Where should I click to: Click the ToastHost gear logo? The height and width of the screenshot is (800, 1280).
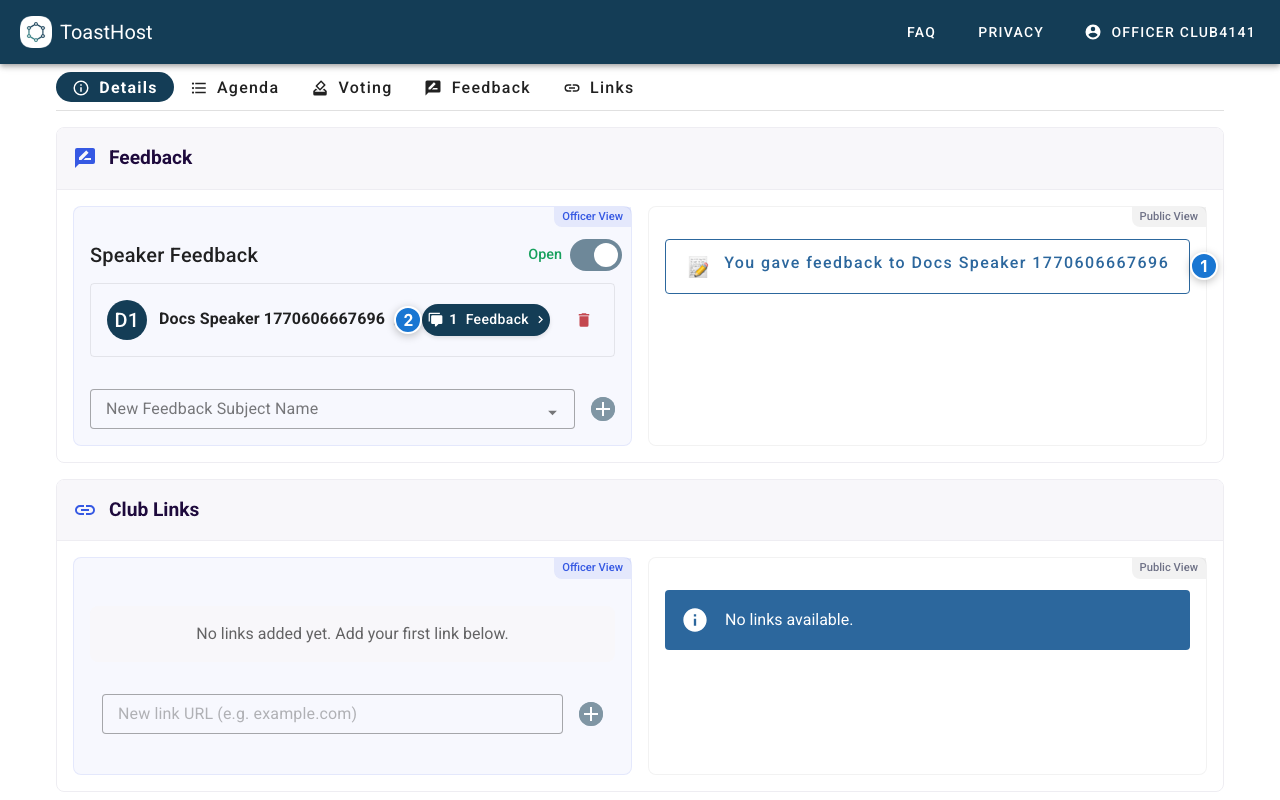click(36, 32)
